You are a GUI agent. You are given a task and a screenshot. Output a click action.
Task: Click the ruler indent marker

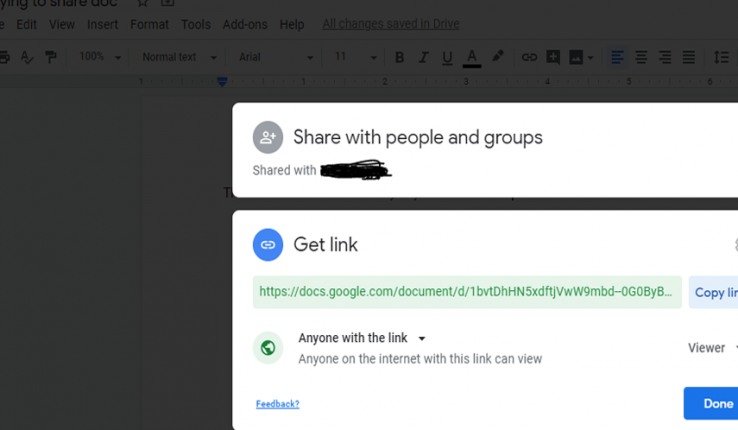(222, 82)
